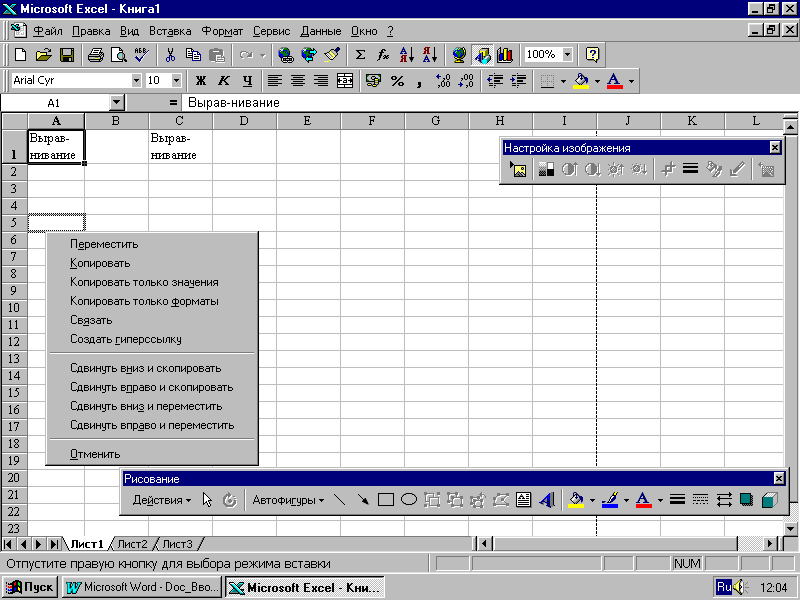Apply yellow fill color bucket in formatting toolbar

pos(581,81)
